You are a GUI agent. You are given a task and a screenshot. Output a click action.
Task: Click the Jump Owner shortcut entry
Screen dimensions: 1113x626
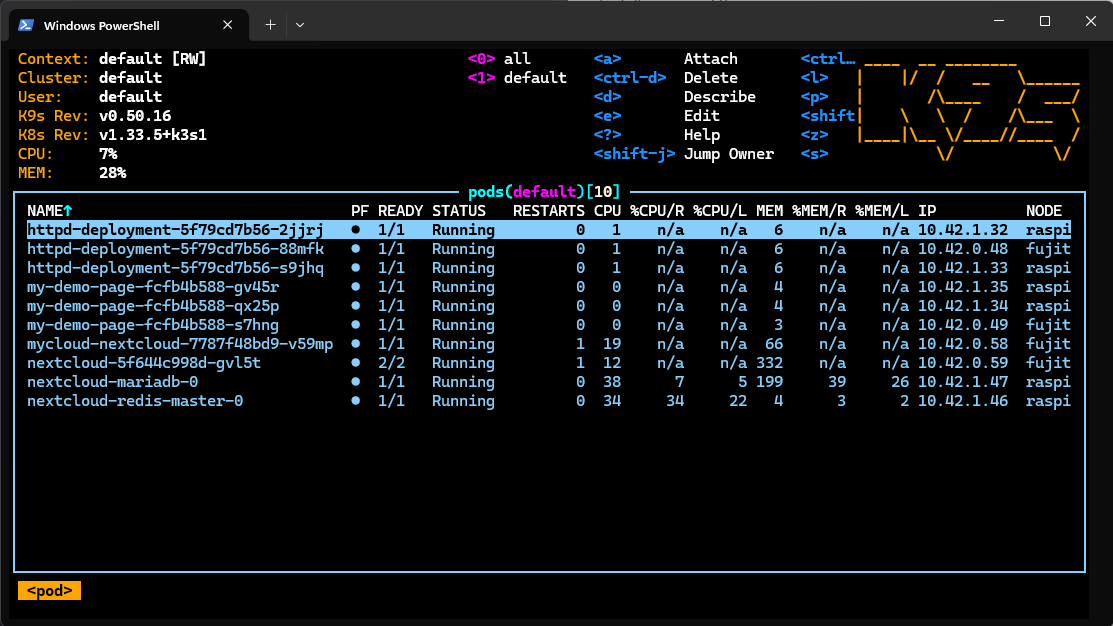coord(728,154)
